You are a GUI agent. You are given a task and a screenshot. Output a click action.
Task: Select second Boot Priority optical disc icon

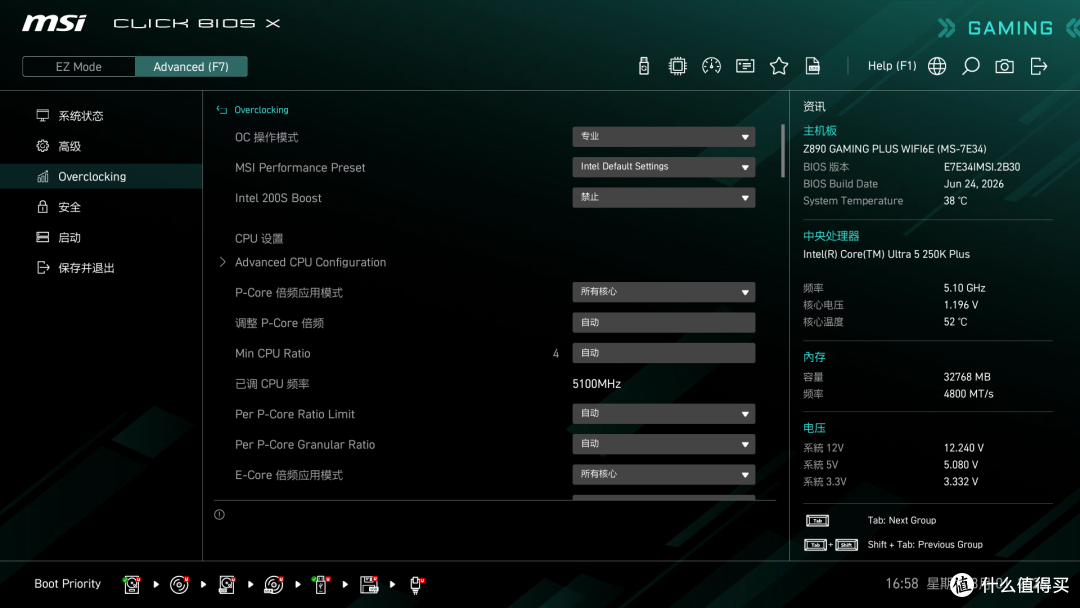pyautogui.click(x=179, y=585)
